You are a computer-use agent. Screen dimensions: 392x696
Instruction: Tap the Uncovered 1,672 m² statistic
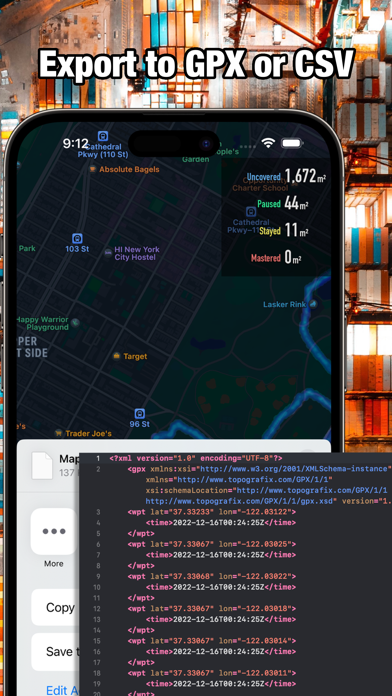[x=286, y=177]
